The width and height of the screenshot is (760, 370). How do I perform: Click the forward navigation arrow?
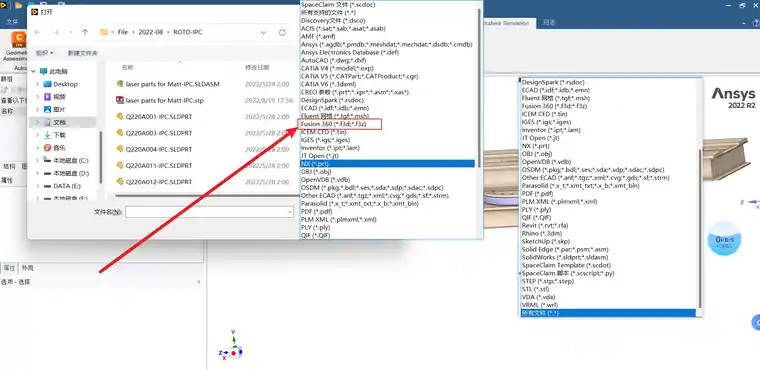point(56,32)
